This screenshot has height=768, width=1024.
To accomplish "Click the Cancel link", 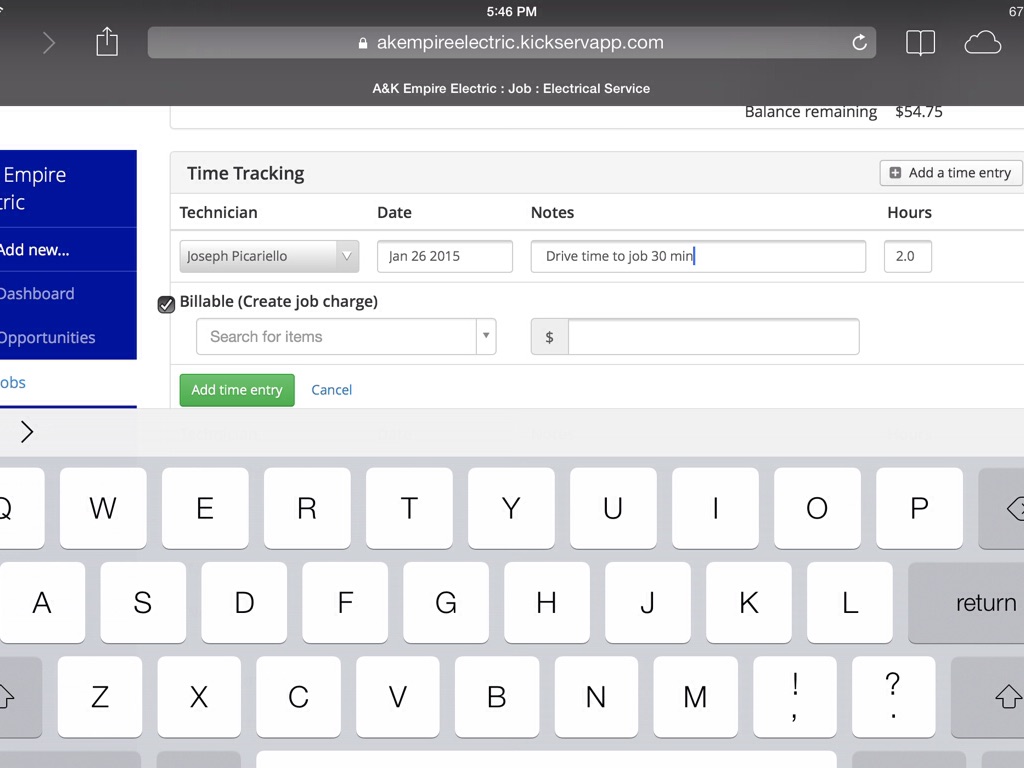I will pyautogui.click(x=331, y=390).
